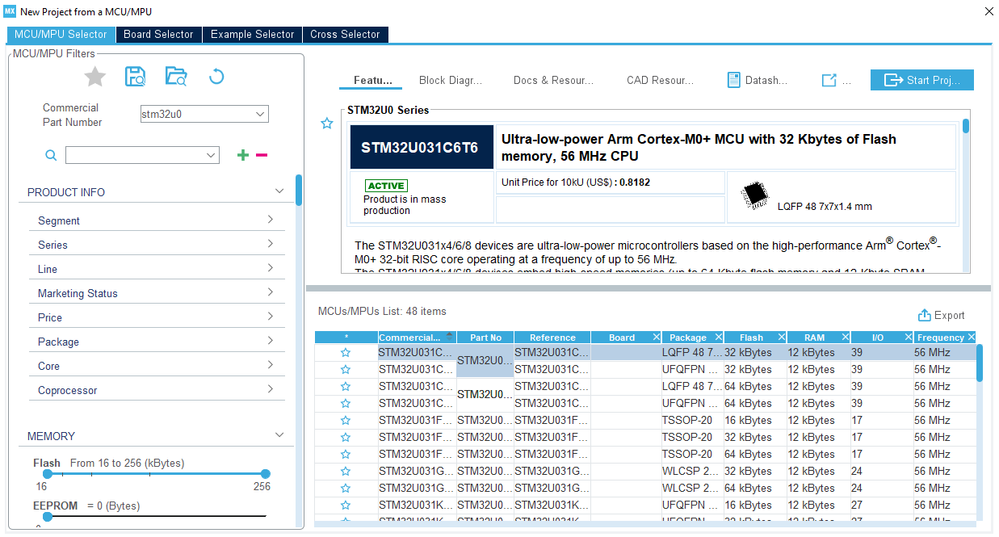This screenshot has width=999, height=537.
Task: Open the Features tab
Action: pos(373,80)
